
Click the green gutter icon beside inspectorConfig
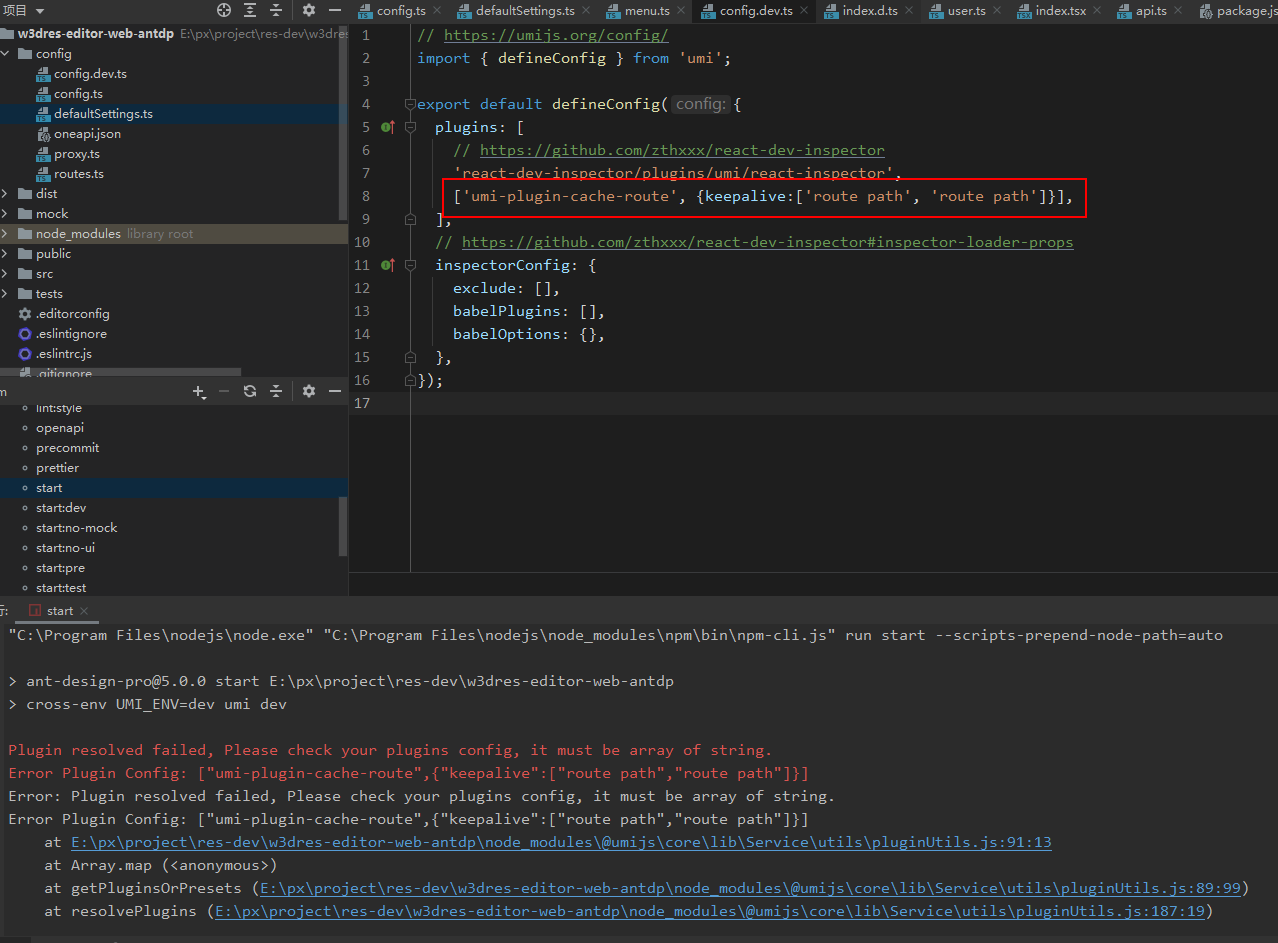pos(387,264)
